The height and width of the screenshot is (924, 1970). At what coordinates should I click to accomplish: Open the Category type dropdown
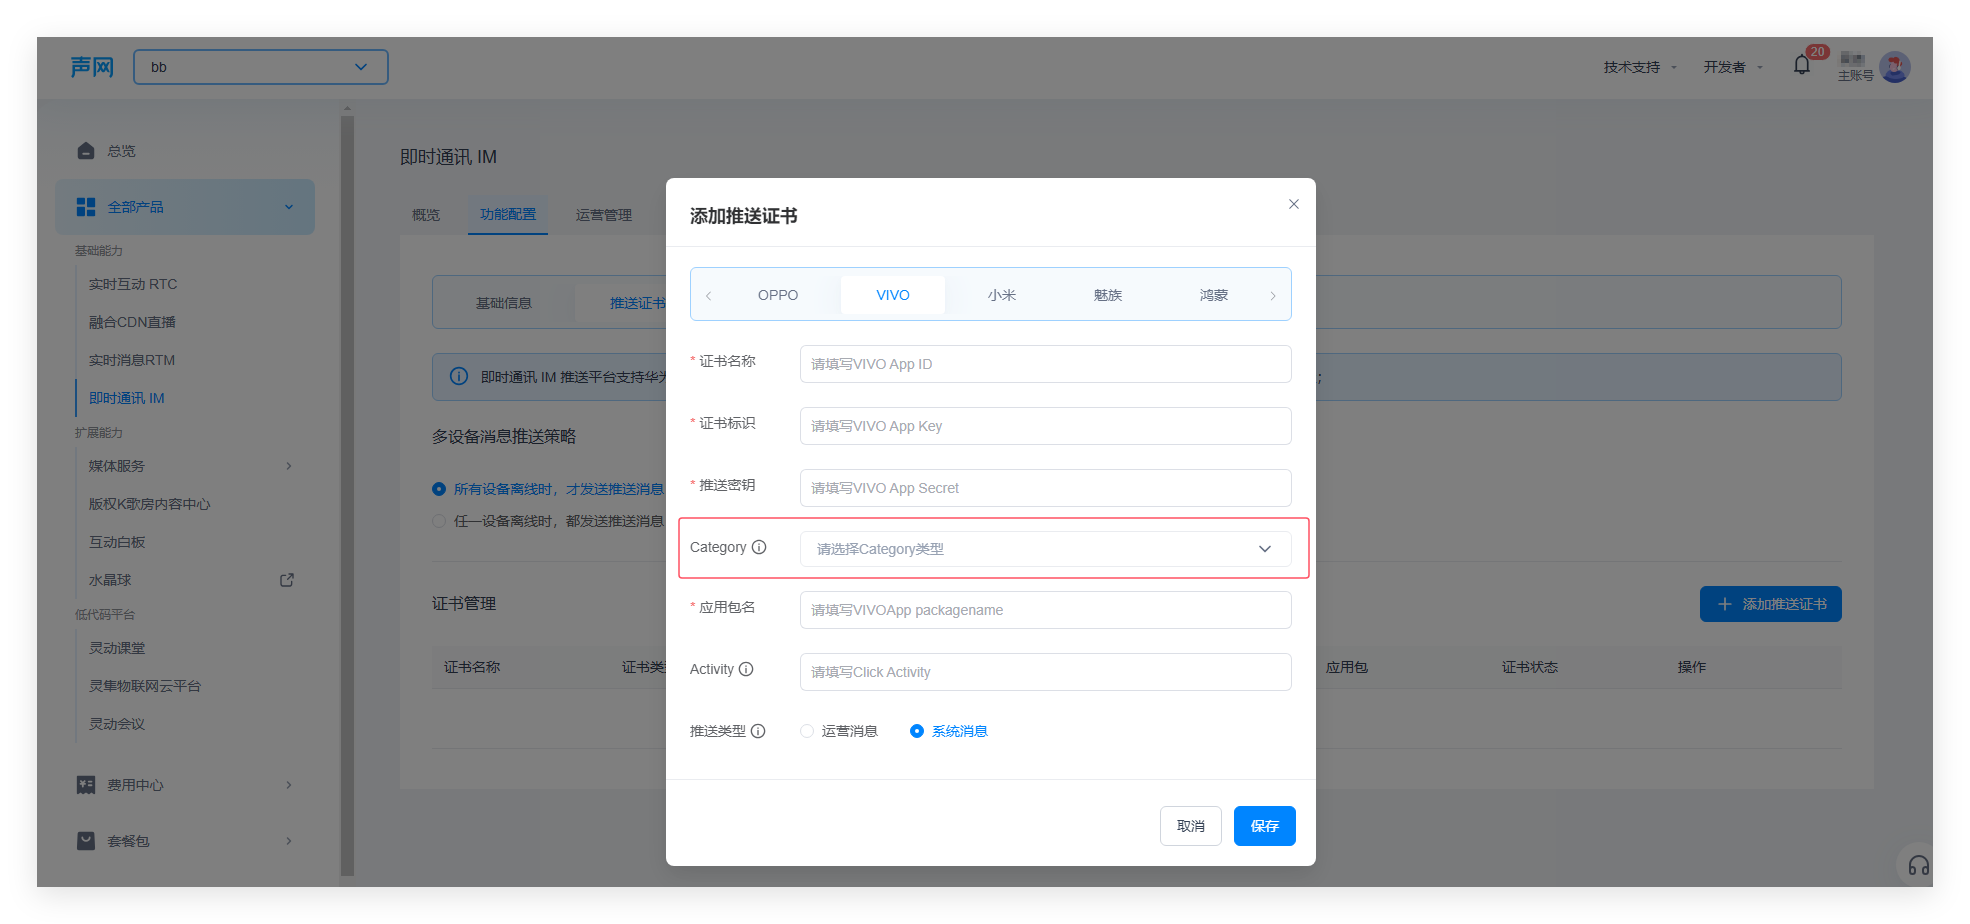(x=1045, y=549)
